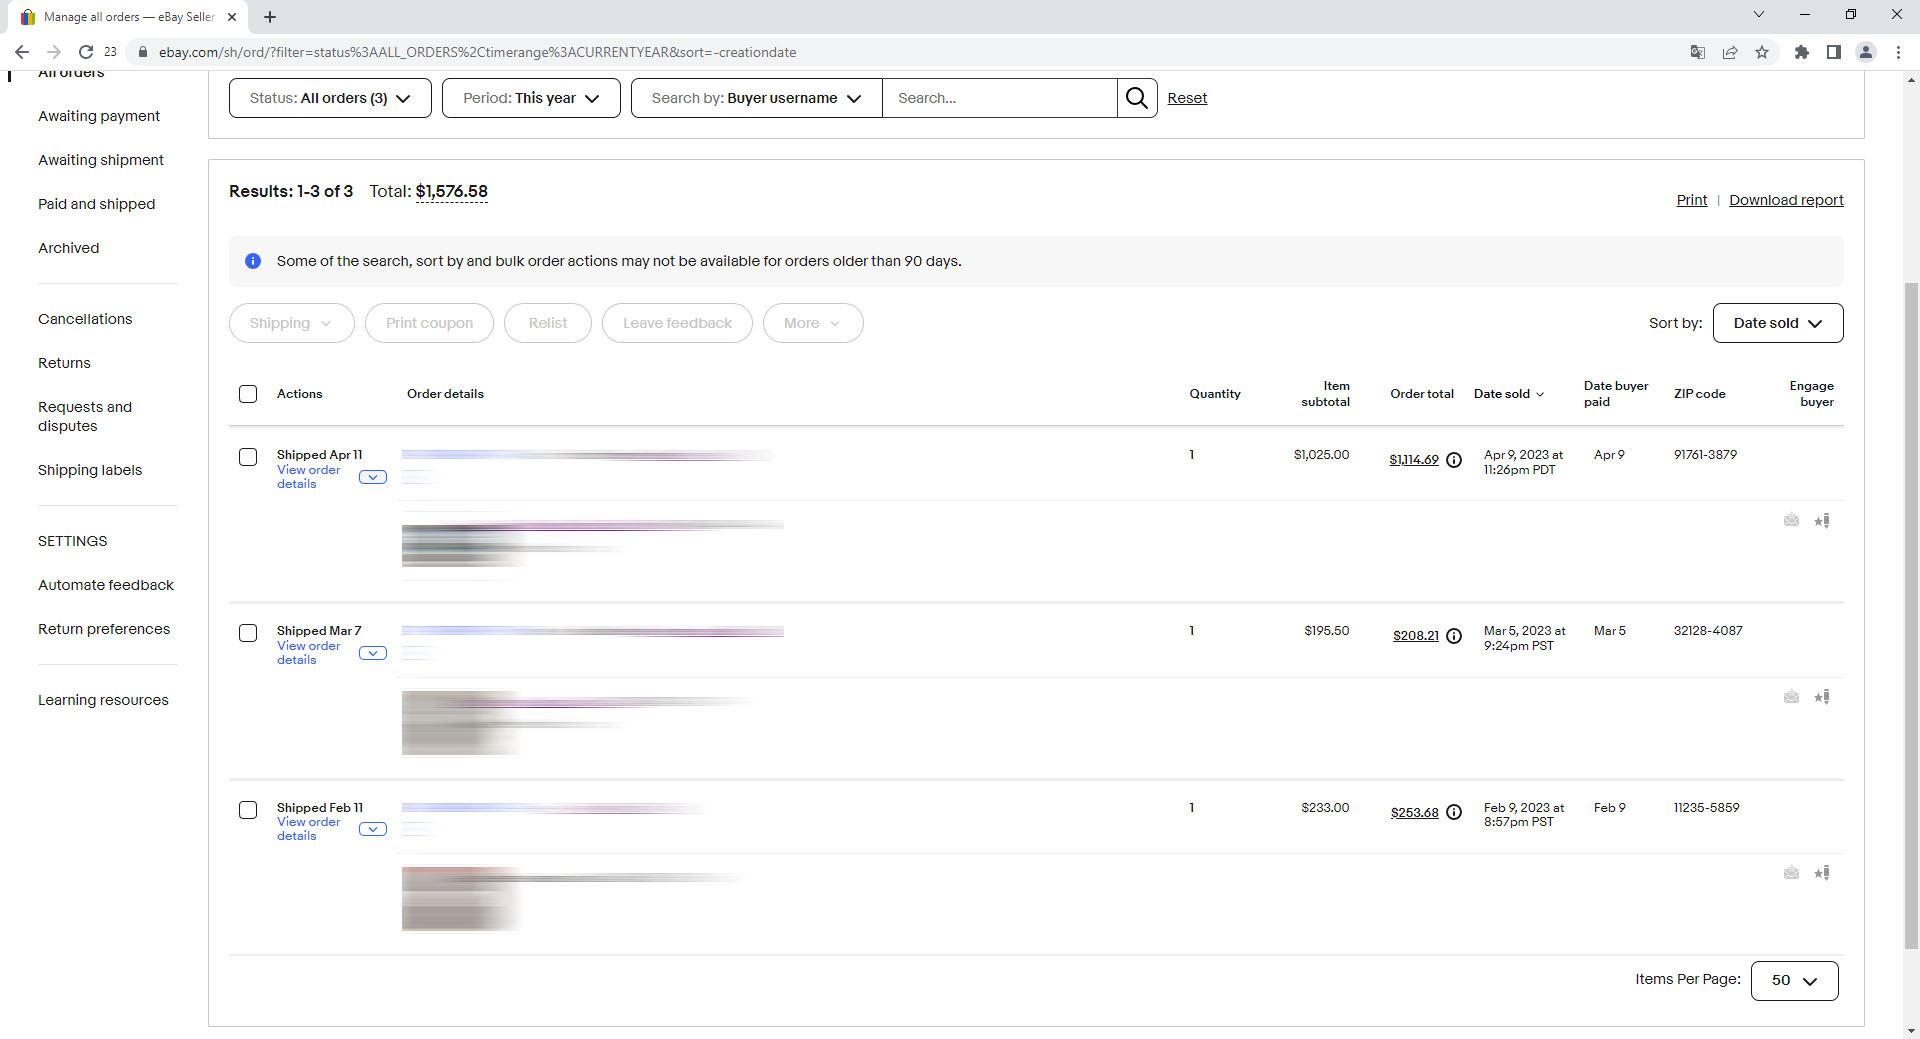Viewport: 1920px width, 1039px height.
Task: Click the $1,576.58 total amount
Action: (452, 192)
